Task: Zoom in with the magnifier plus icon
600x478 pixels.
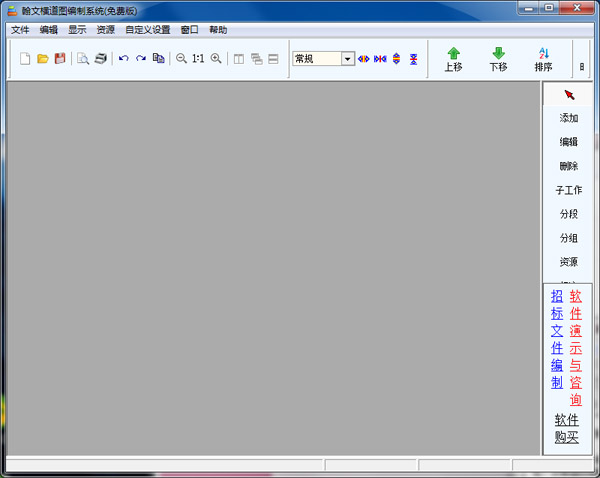Action: [216, 59]
